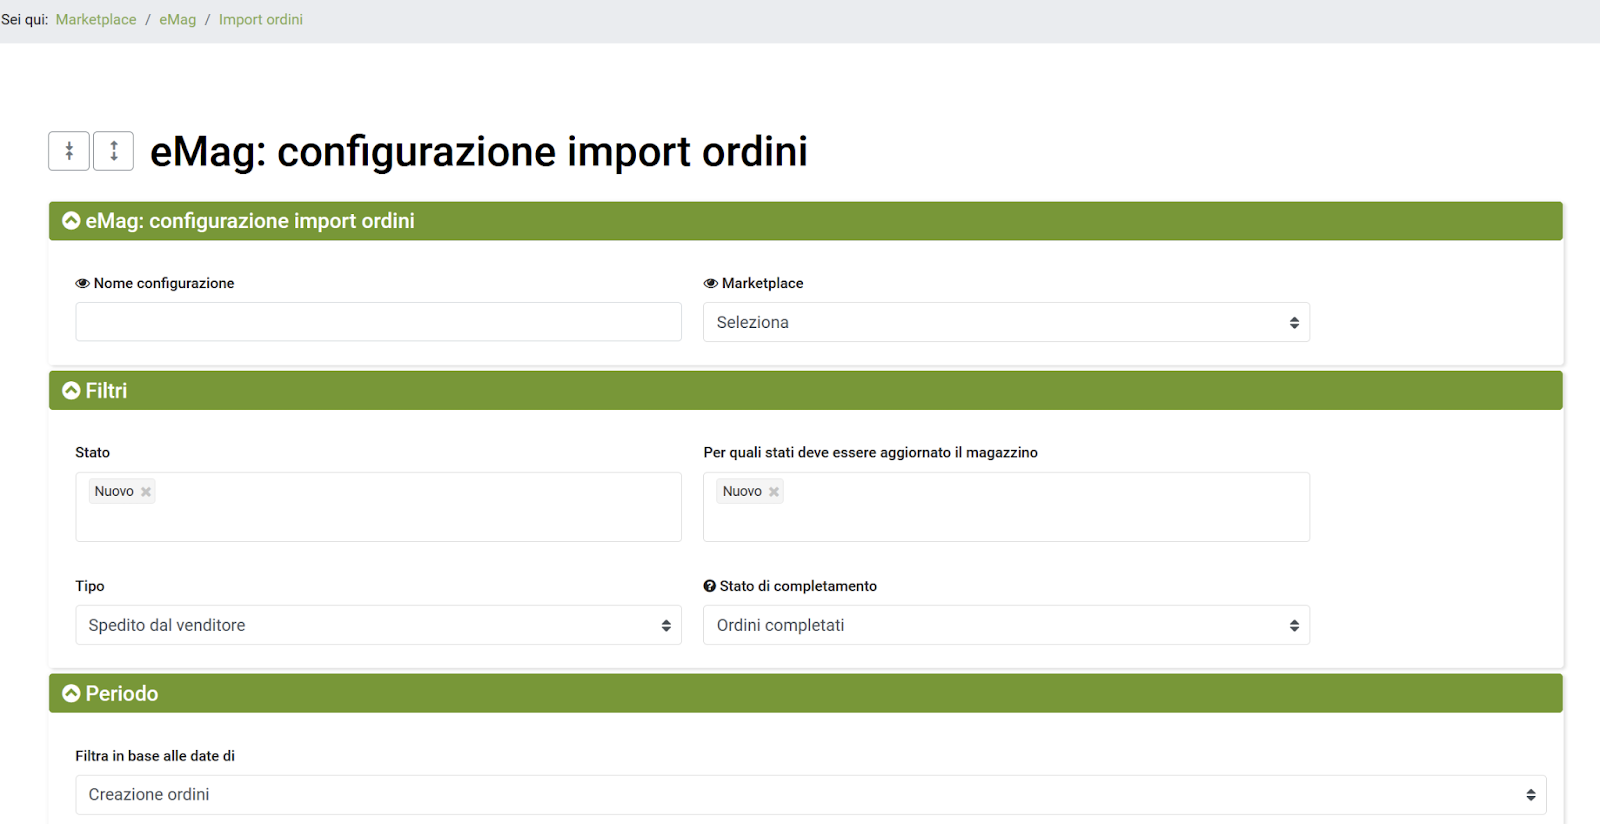
Task: Open the Stato di completamento dropdown
Action: (1006, 626)
